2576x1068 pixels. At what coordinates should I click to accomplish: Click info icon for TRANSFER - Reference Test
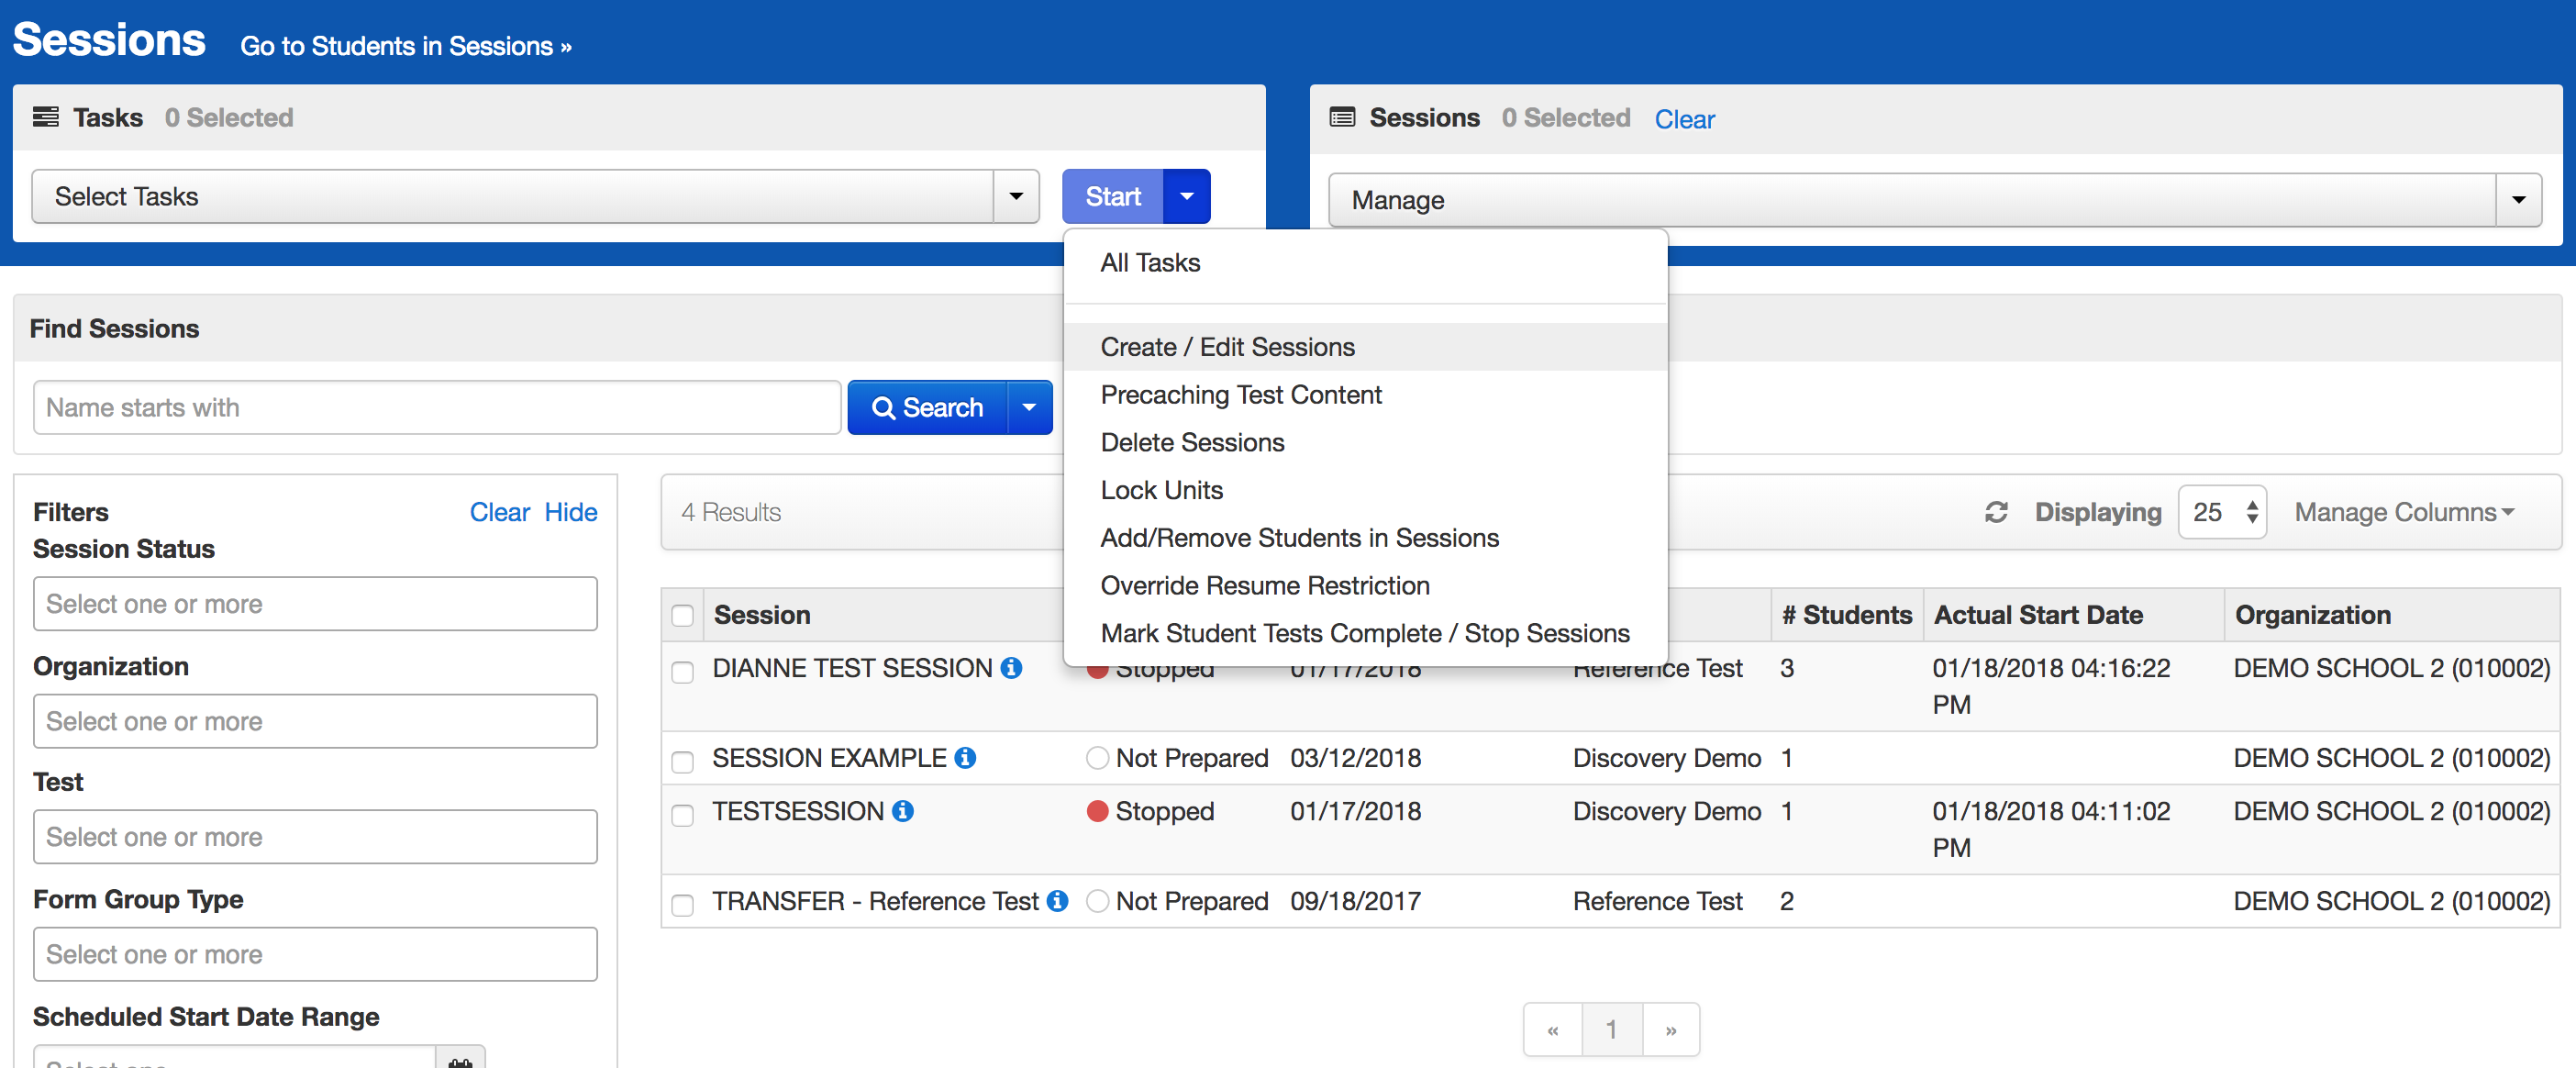(x=1056, y=901)
